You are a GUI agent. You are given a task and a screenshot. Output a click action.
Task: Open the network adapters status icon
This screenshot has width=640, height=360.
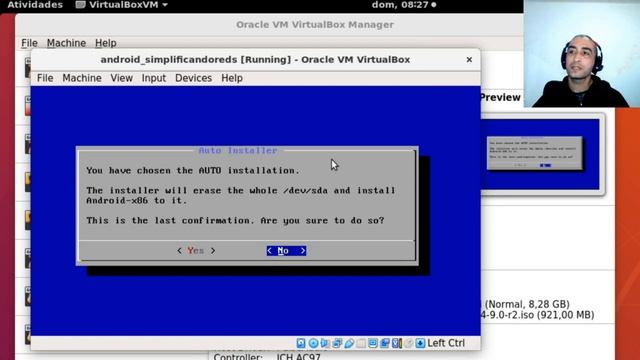[x=337, y=343]
